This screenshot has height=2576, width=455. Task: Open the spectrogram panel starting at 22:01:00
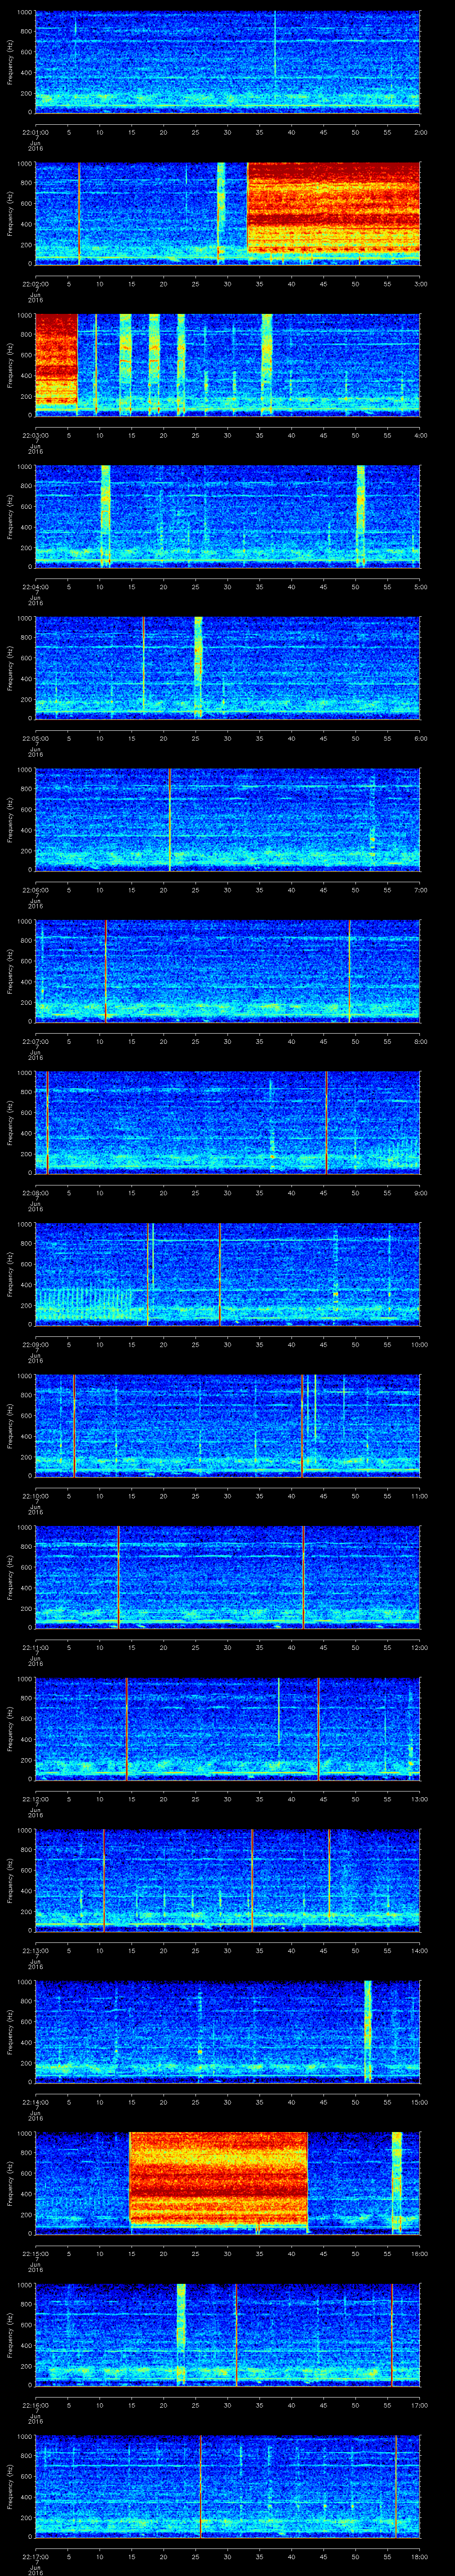click(228, 62)
